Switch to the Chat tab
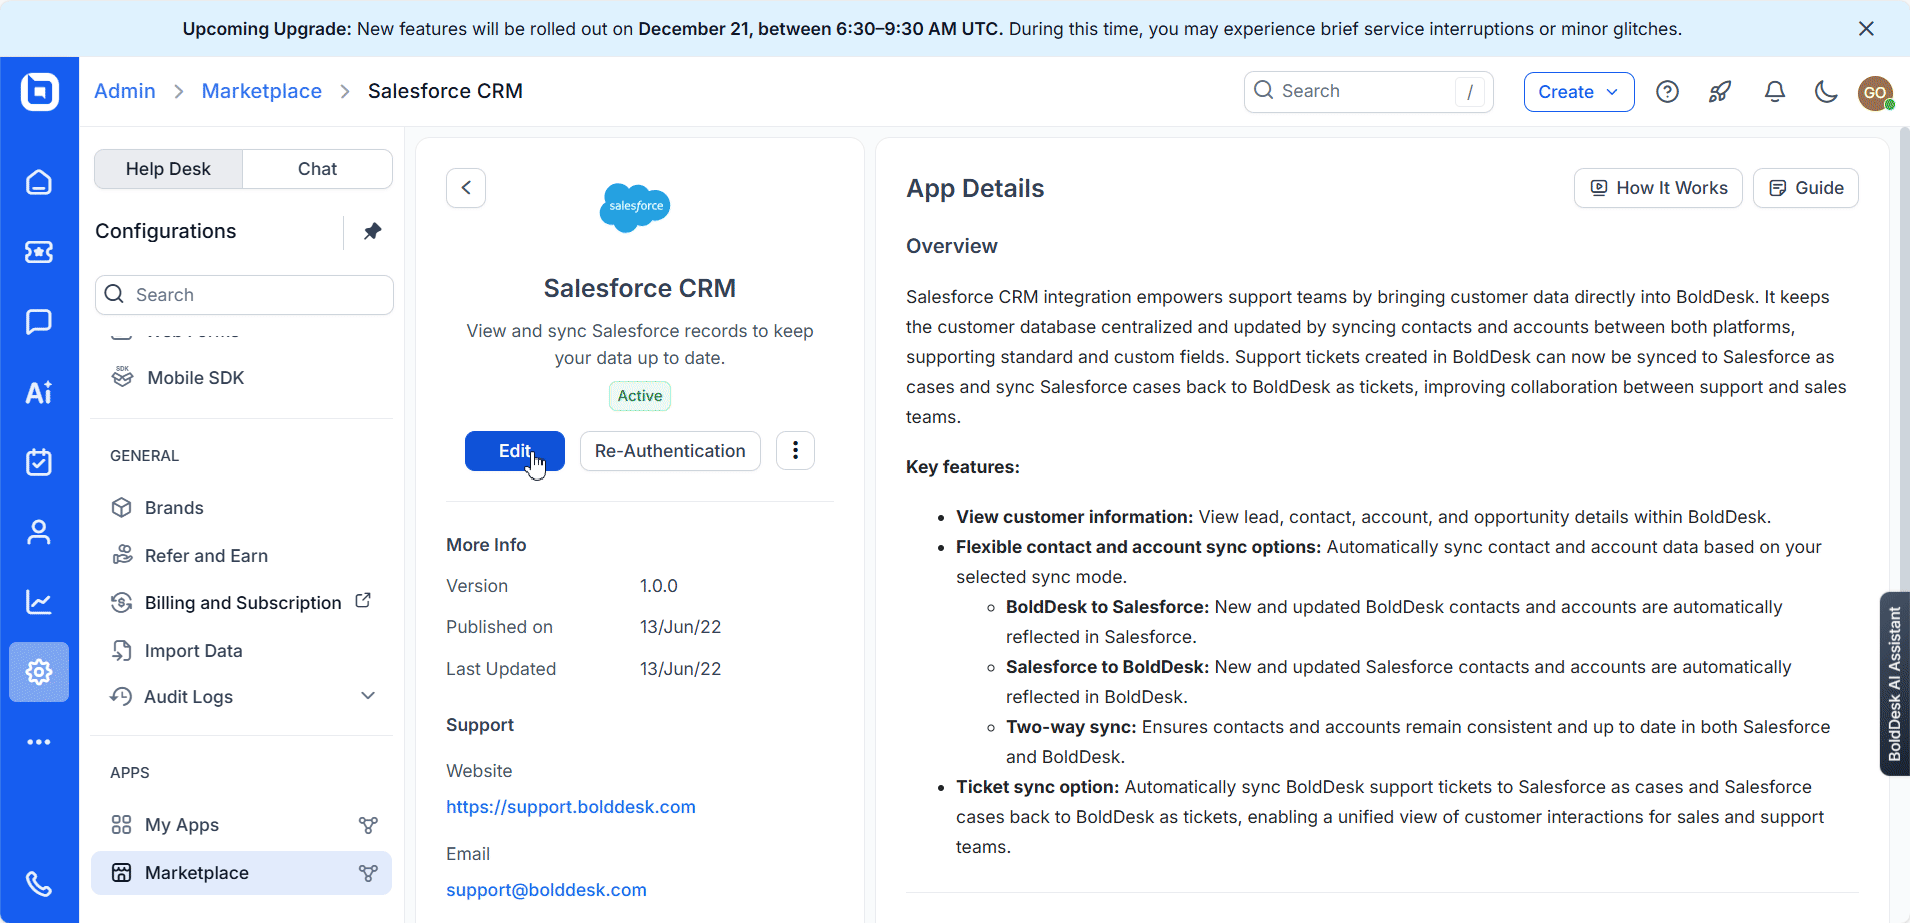This screenshot has height=923, width=1910. coord(316,168)
